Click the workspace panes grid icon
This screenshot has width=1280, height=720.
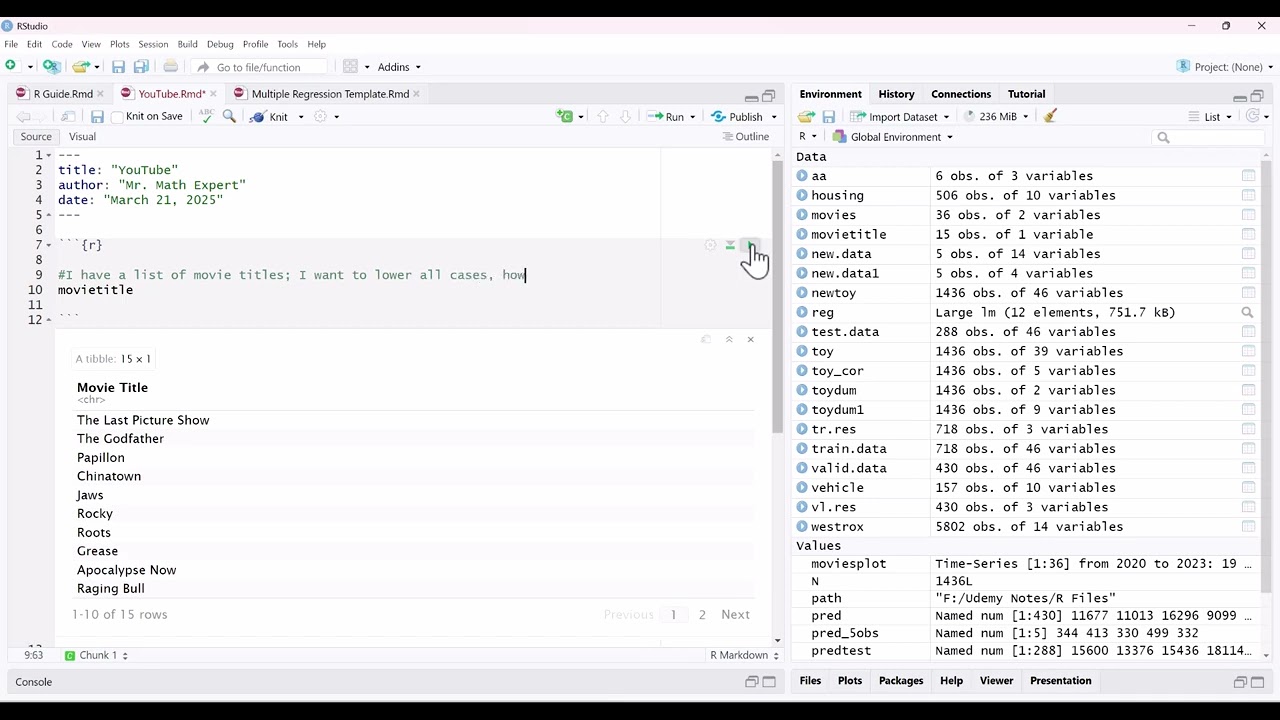(x=350, y=67)
